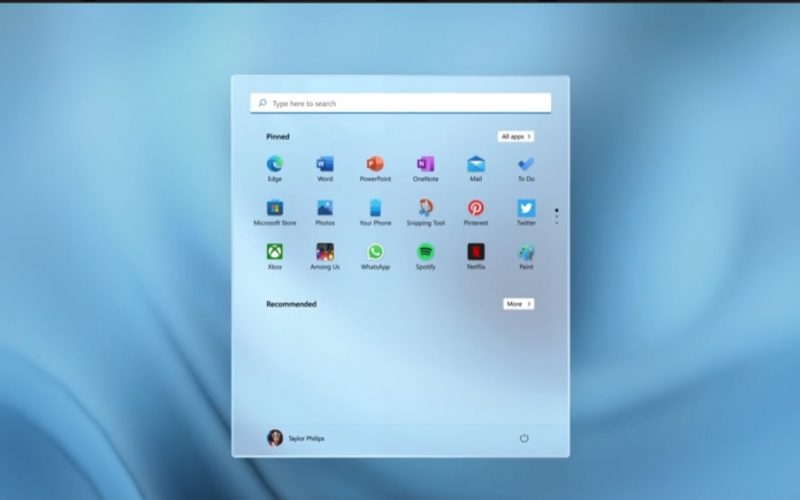Click the pinned apps page indicator dots
The width and height of the screenshot is (800, 500).
click(557, 216)
